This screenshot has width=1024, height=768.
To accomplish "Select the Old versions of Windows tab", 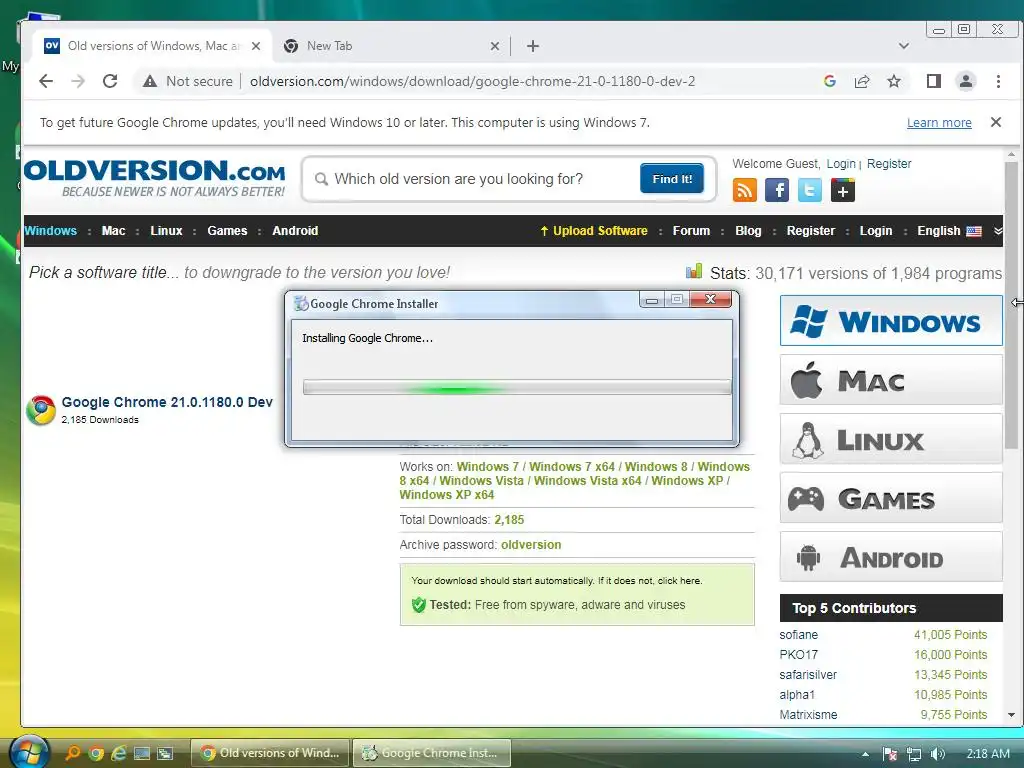I will click(x=152, y=46).
